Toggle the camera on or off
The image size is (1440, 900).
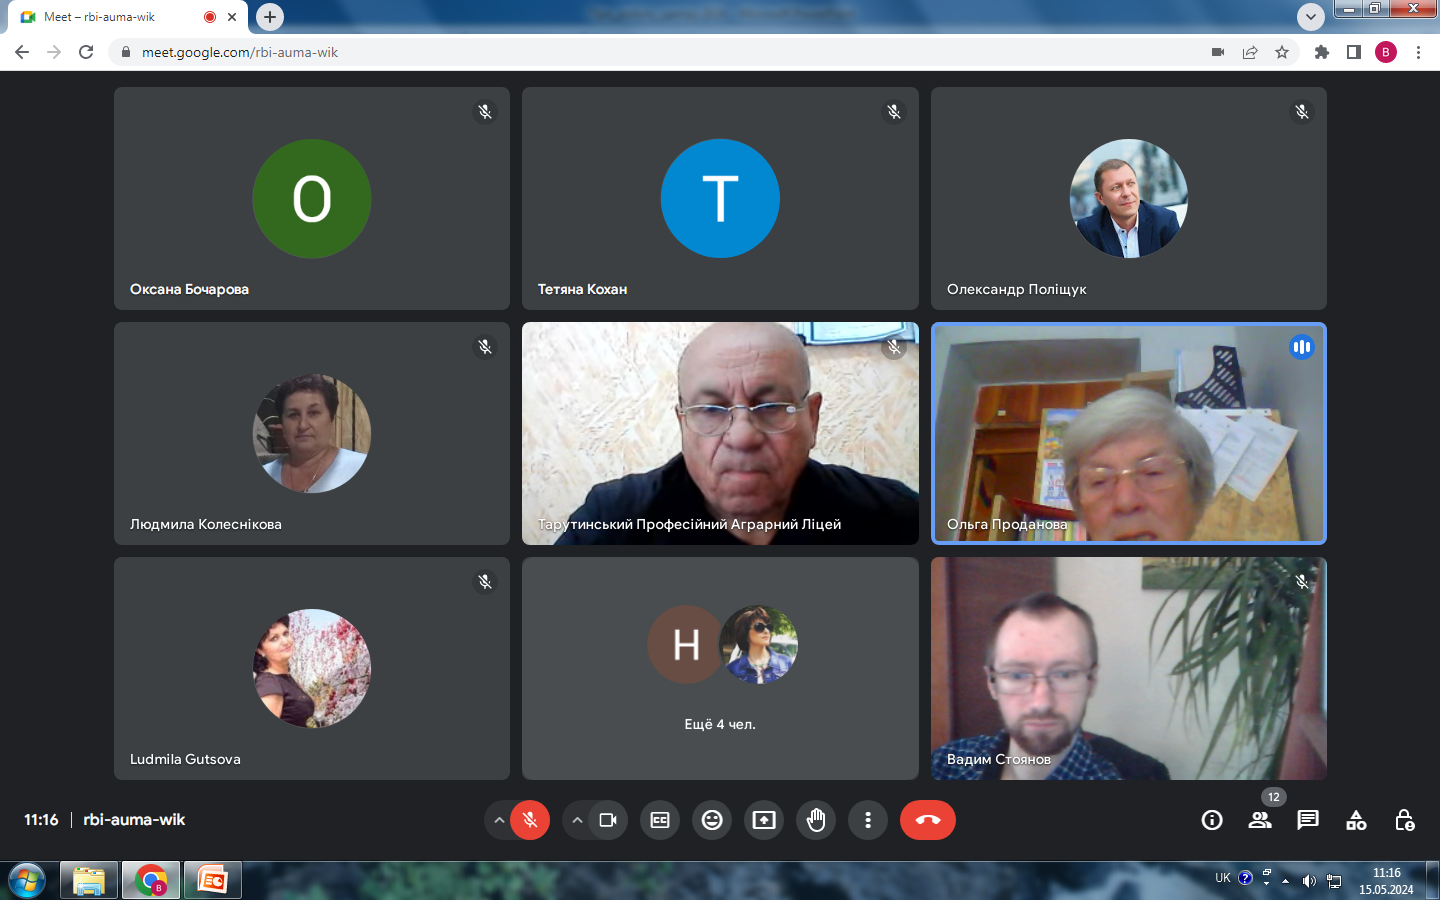click(608, 820)
